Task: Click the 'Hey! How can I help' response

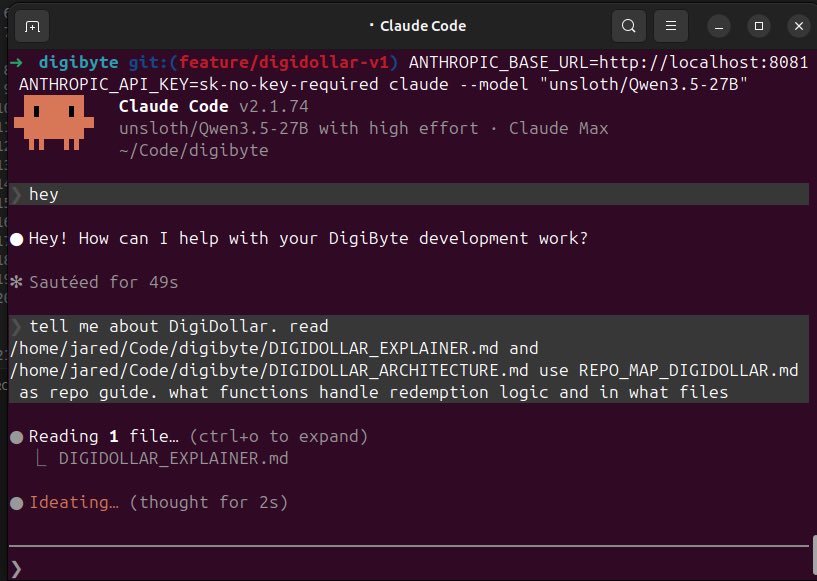Action: pyautogui.click(x=308, y=239)
